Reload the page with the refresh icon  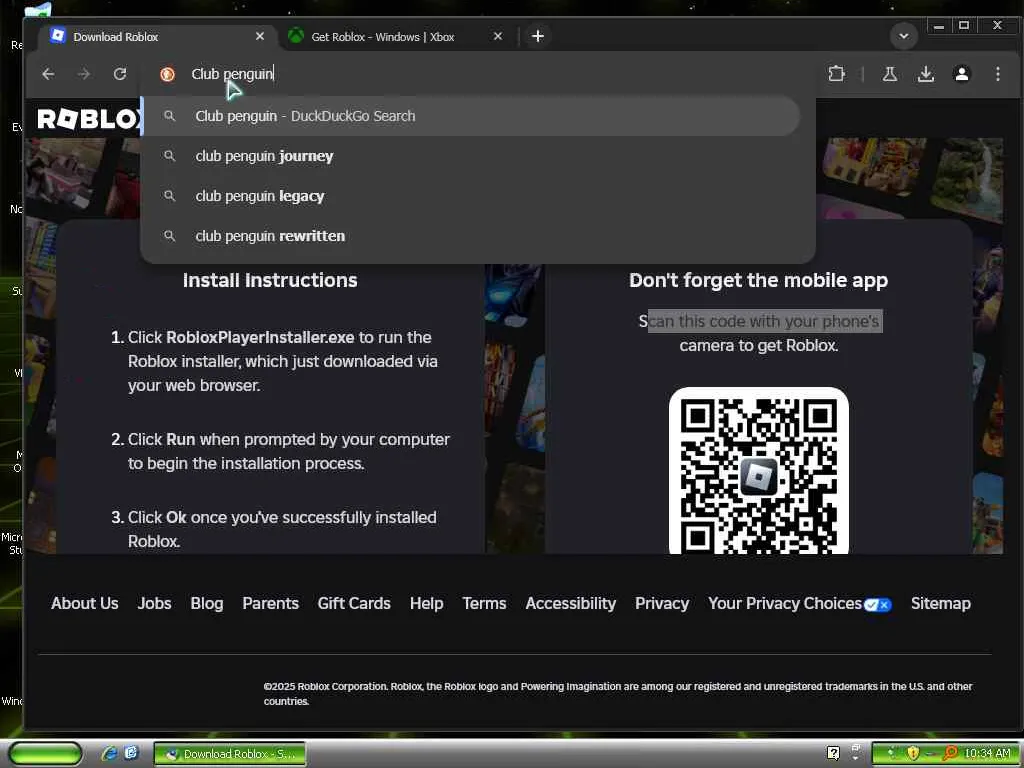(120, 74)
